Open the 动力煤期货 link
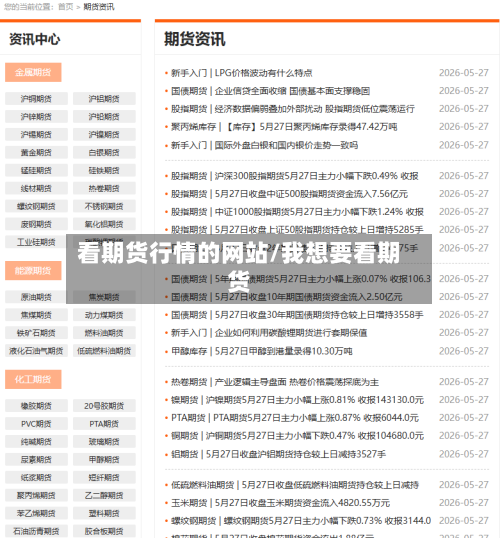The width and height of the screenshot is (500, 538). pos(104,315)
